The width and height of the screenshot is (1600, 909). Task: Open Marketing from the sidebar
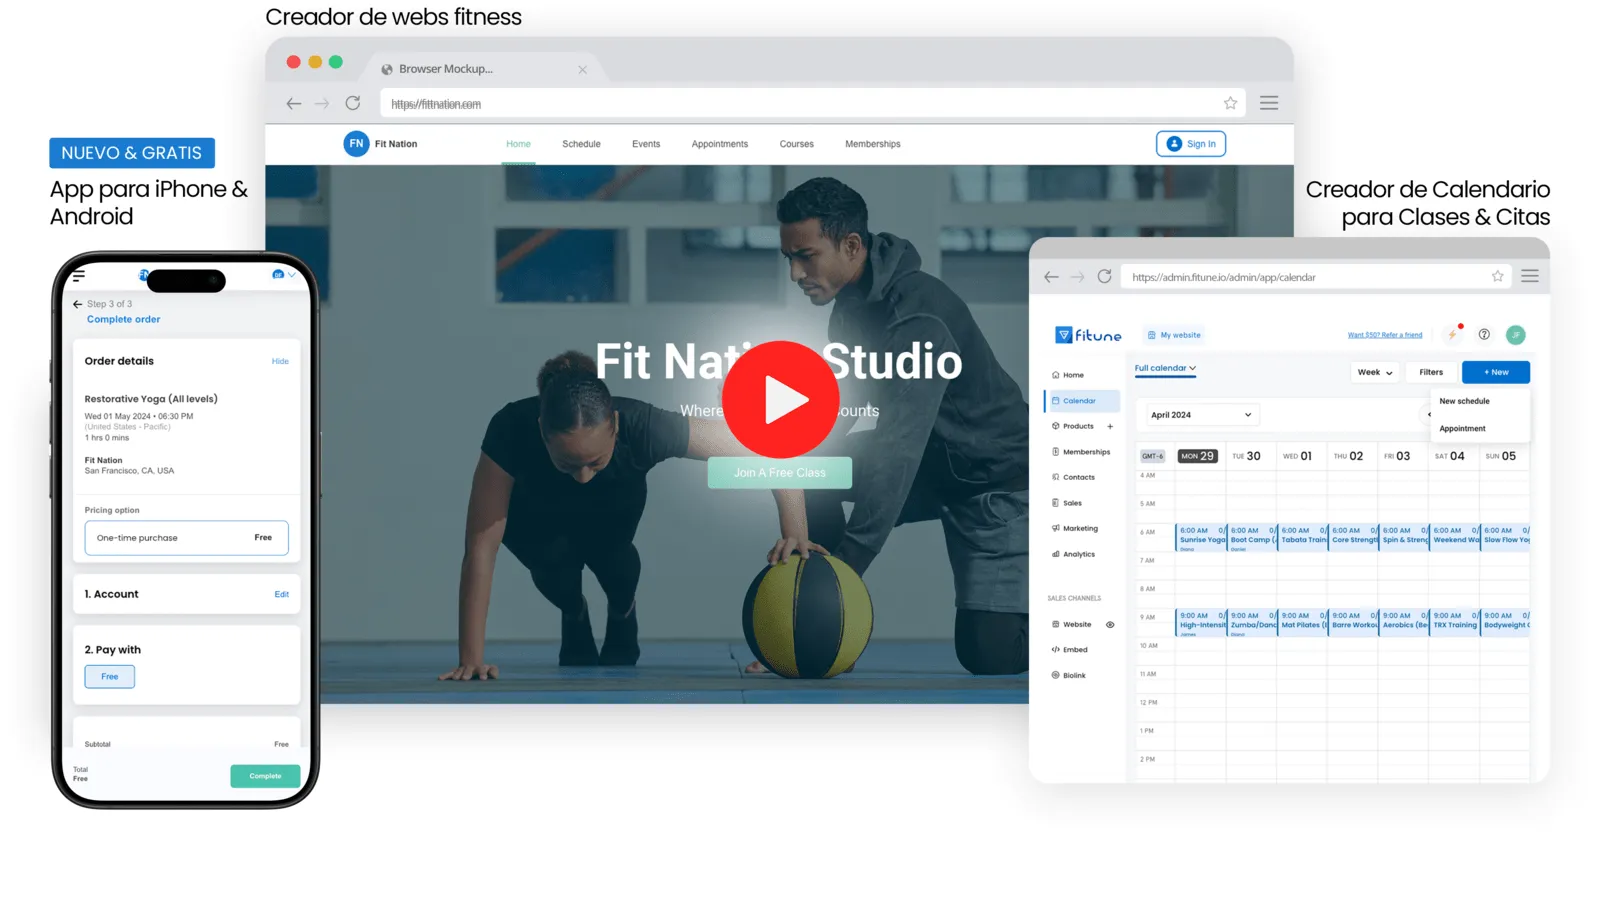pyautogui.click(x=1078, y=528)
